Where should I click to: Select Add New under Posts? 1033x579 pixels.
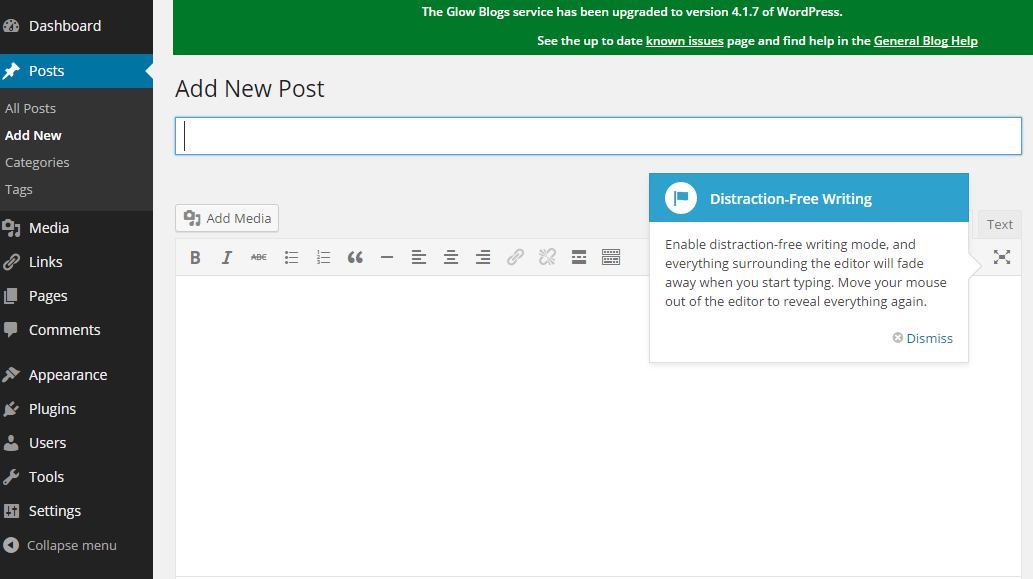(33, 135)
